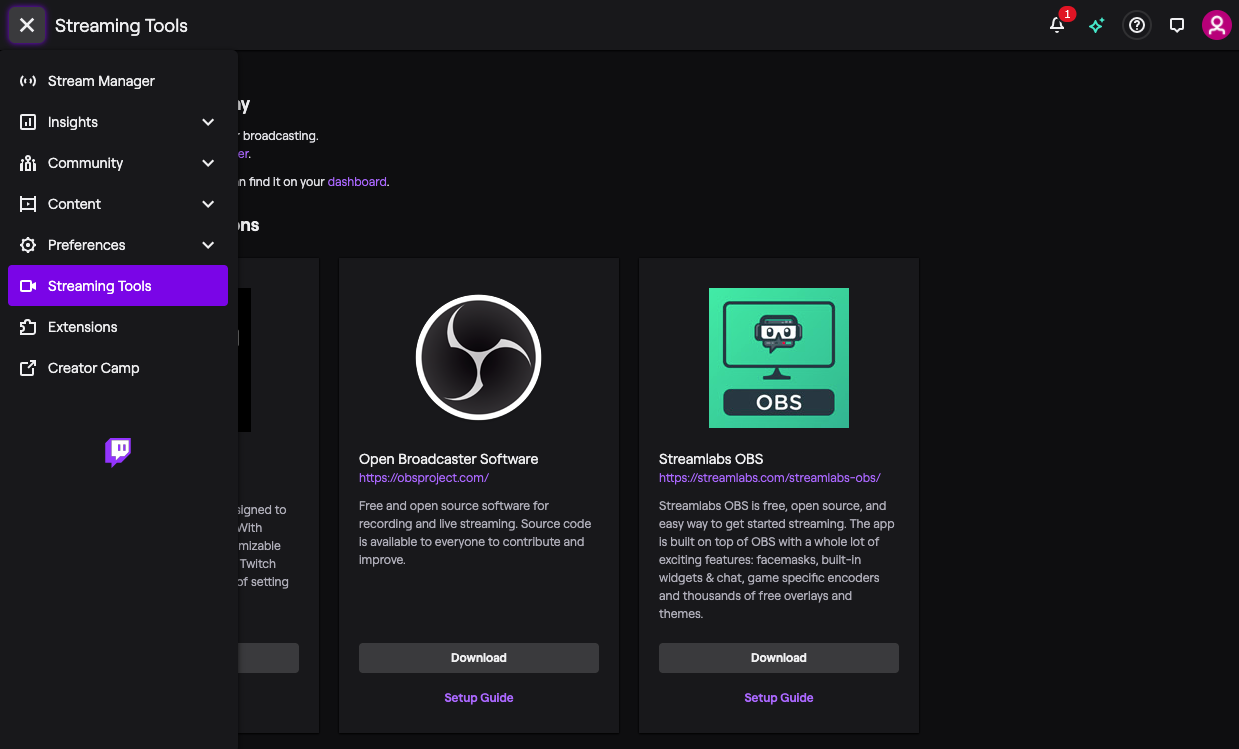Screen dimensions: 1239x749
Task: Open the pink user avatar menu
Action: [1216, 25]
